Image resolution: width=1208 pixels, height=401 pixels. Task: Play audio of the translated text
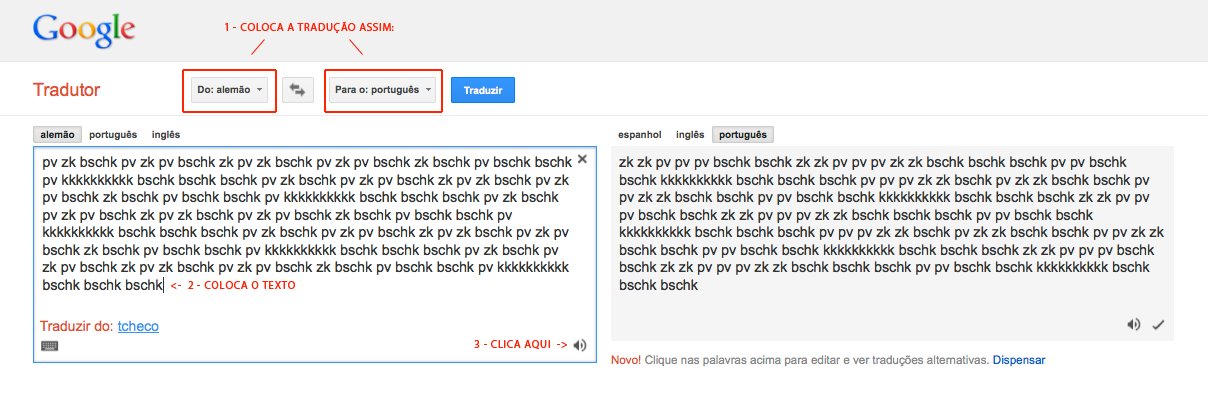click(1133, 324)
